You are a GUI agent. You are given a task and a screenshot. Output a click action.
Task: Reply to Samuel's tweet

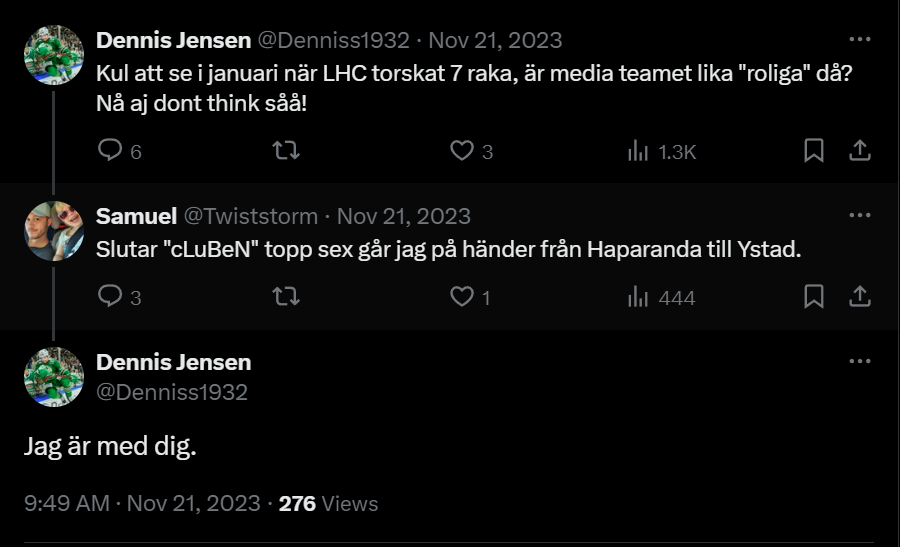(109, 297)
